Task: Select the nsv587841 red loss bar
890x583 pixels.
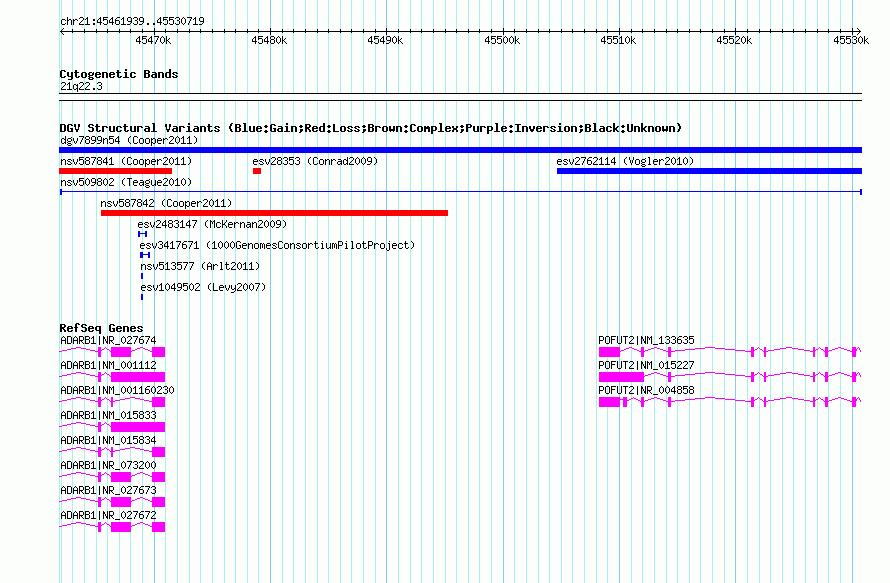Action: click(x=115, y=171)
